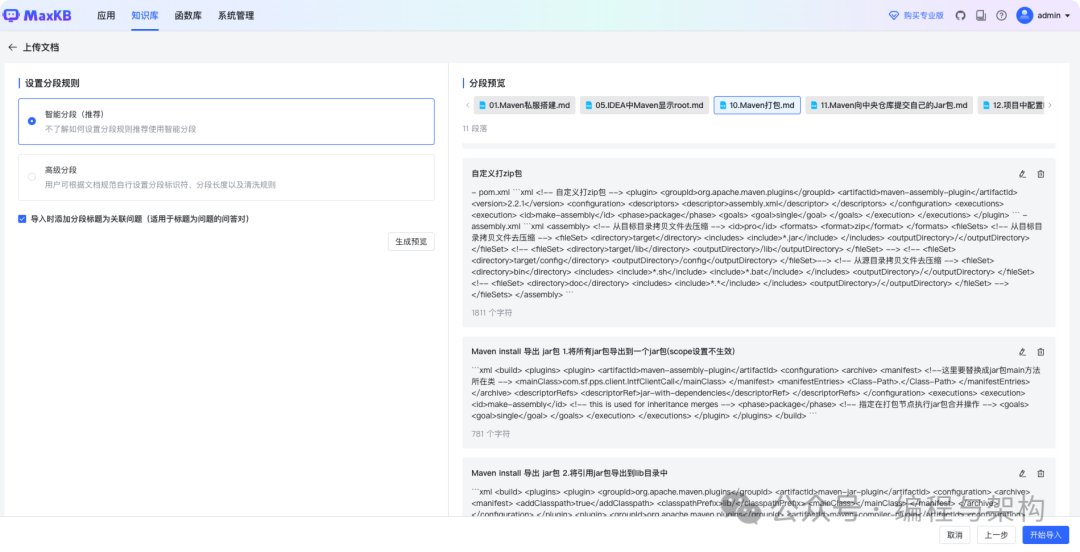This screenshot has width=1080, height=552.
Task: Click the 生成预览 button
Action: (x=411, y=241)
